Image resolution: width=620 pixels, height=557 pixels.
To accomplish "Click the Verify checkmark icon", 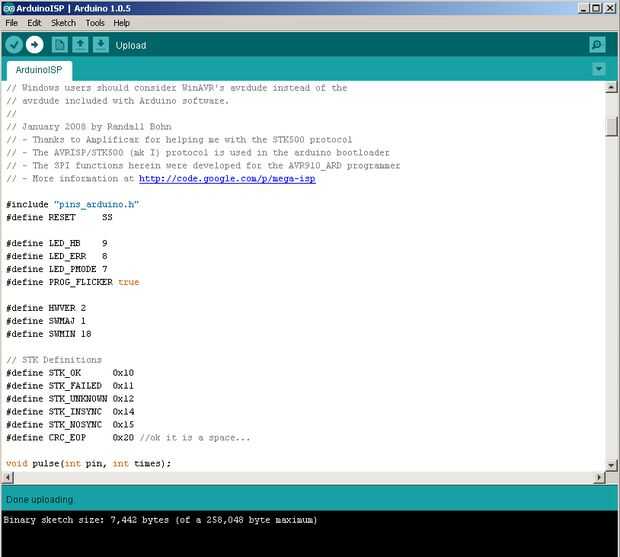I will tap(13, 45).
